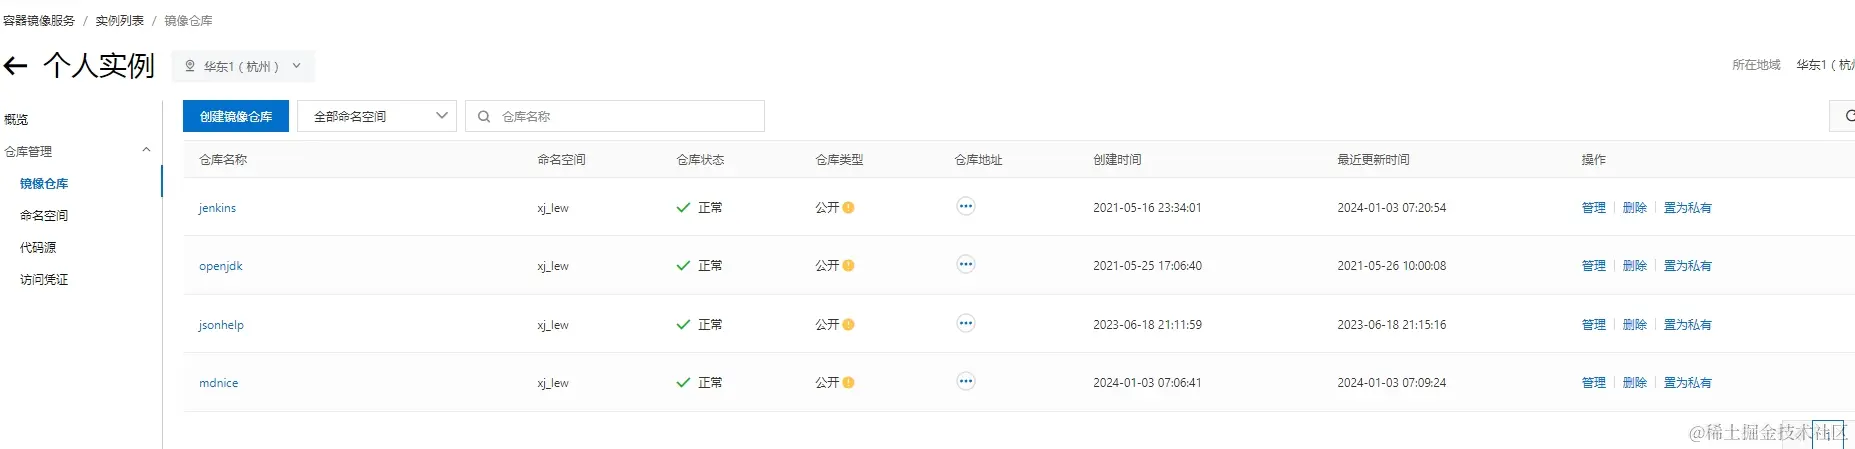Click the 仓库状态 column header
Viewport: 1855px width, 449px height.
pos(700,160)
